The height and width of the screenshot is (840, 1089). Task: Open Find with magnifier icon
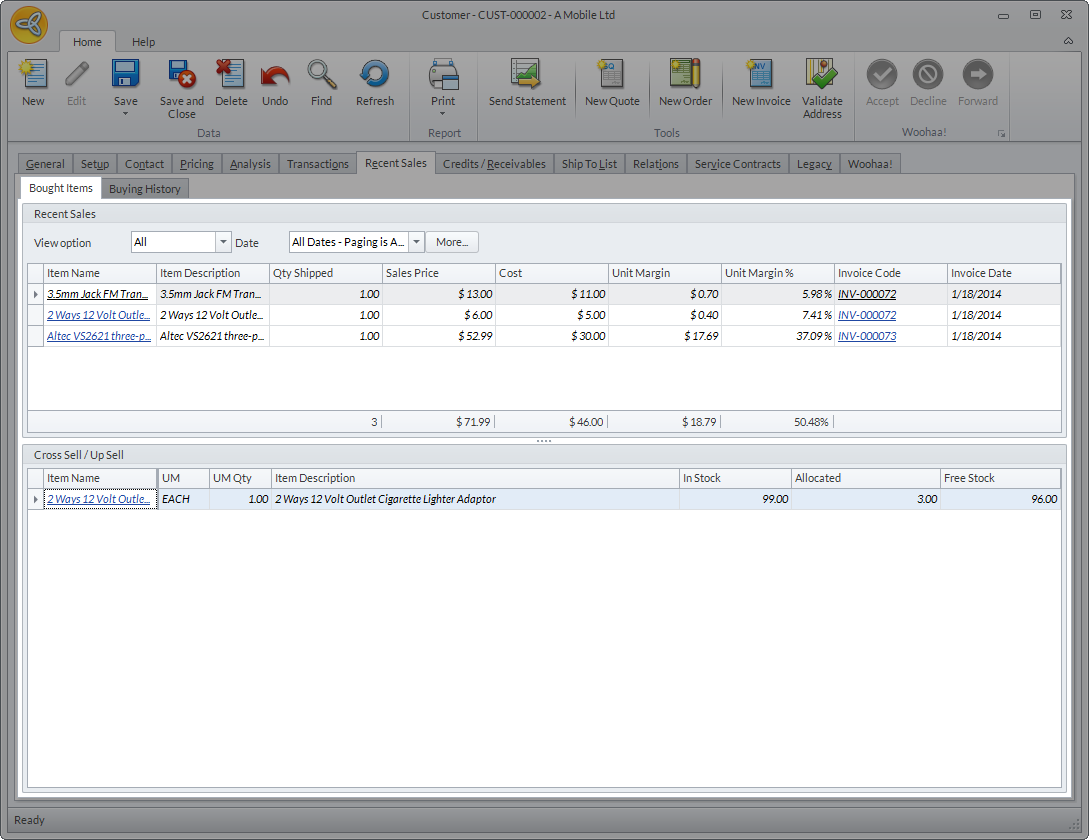(321, 82)
